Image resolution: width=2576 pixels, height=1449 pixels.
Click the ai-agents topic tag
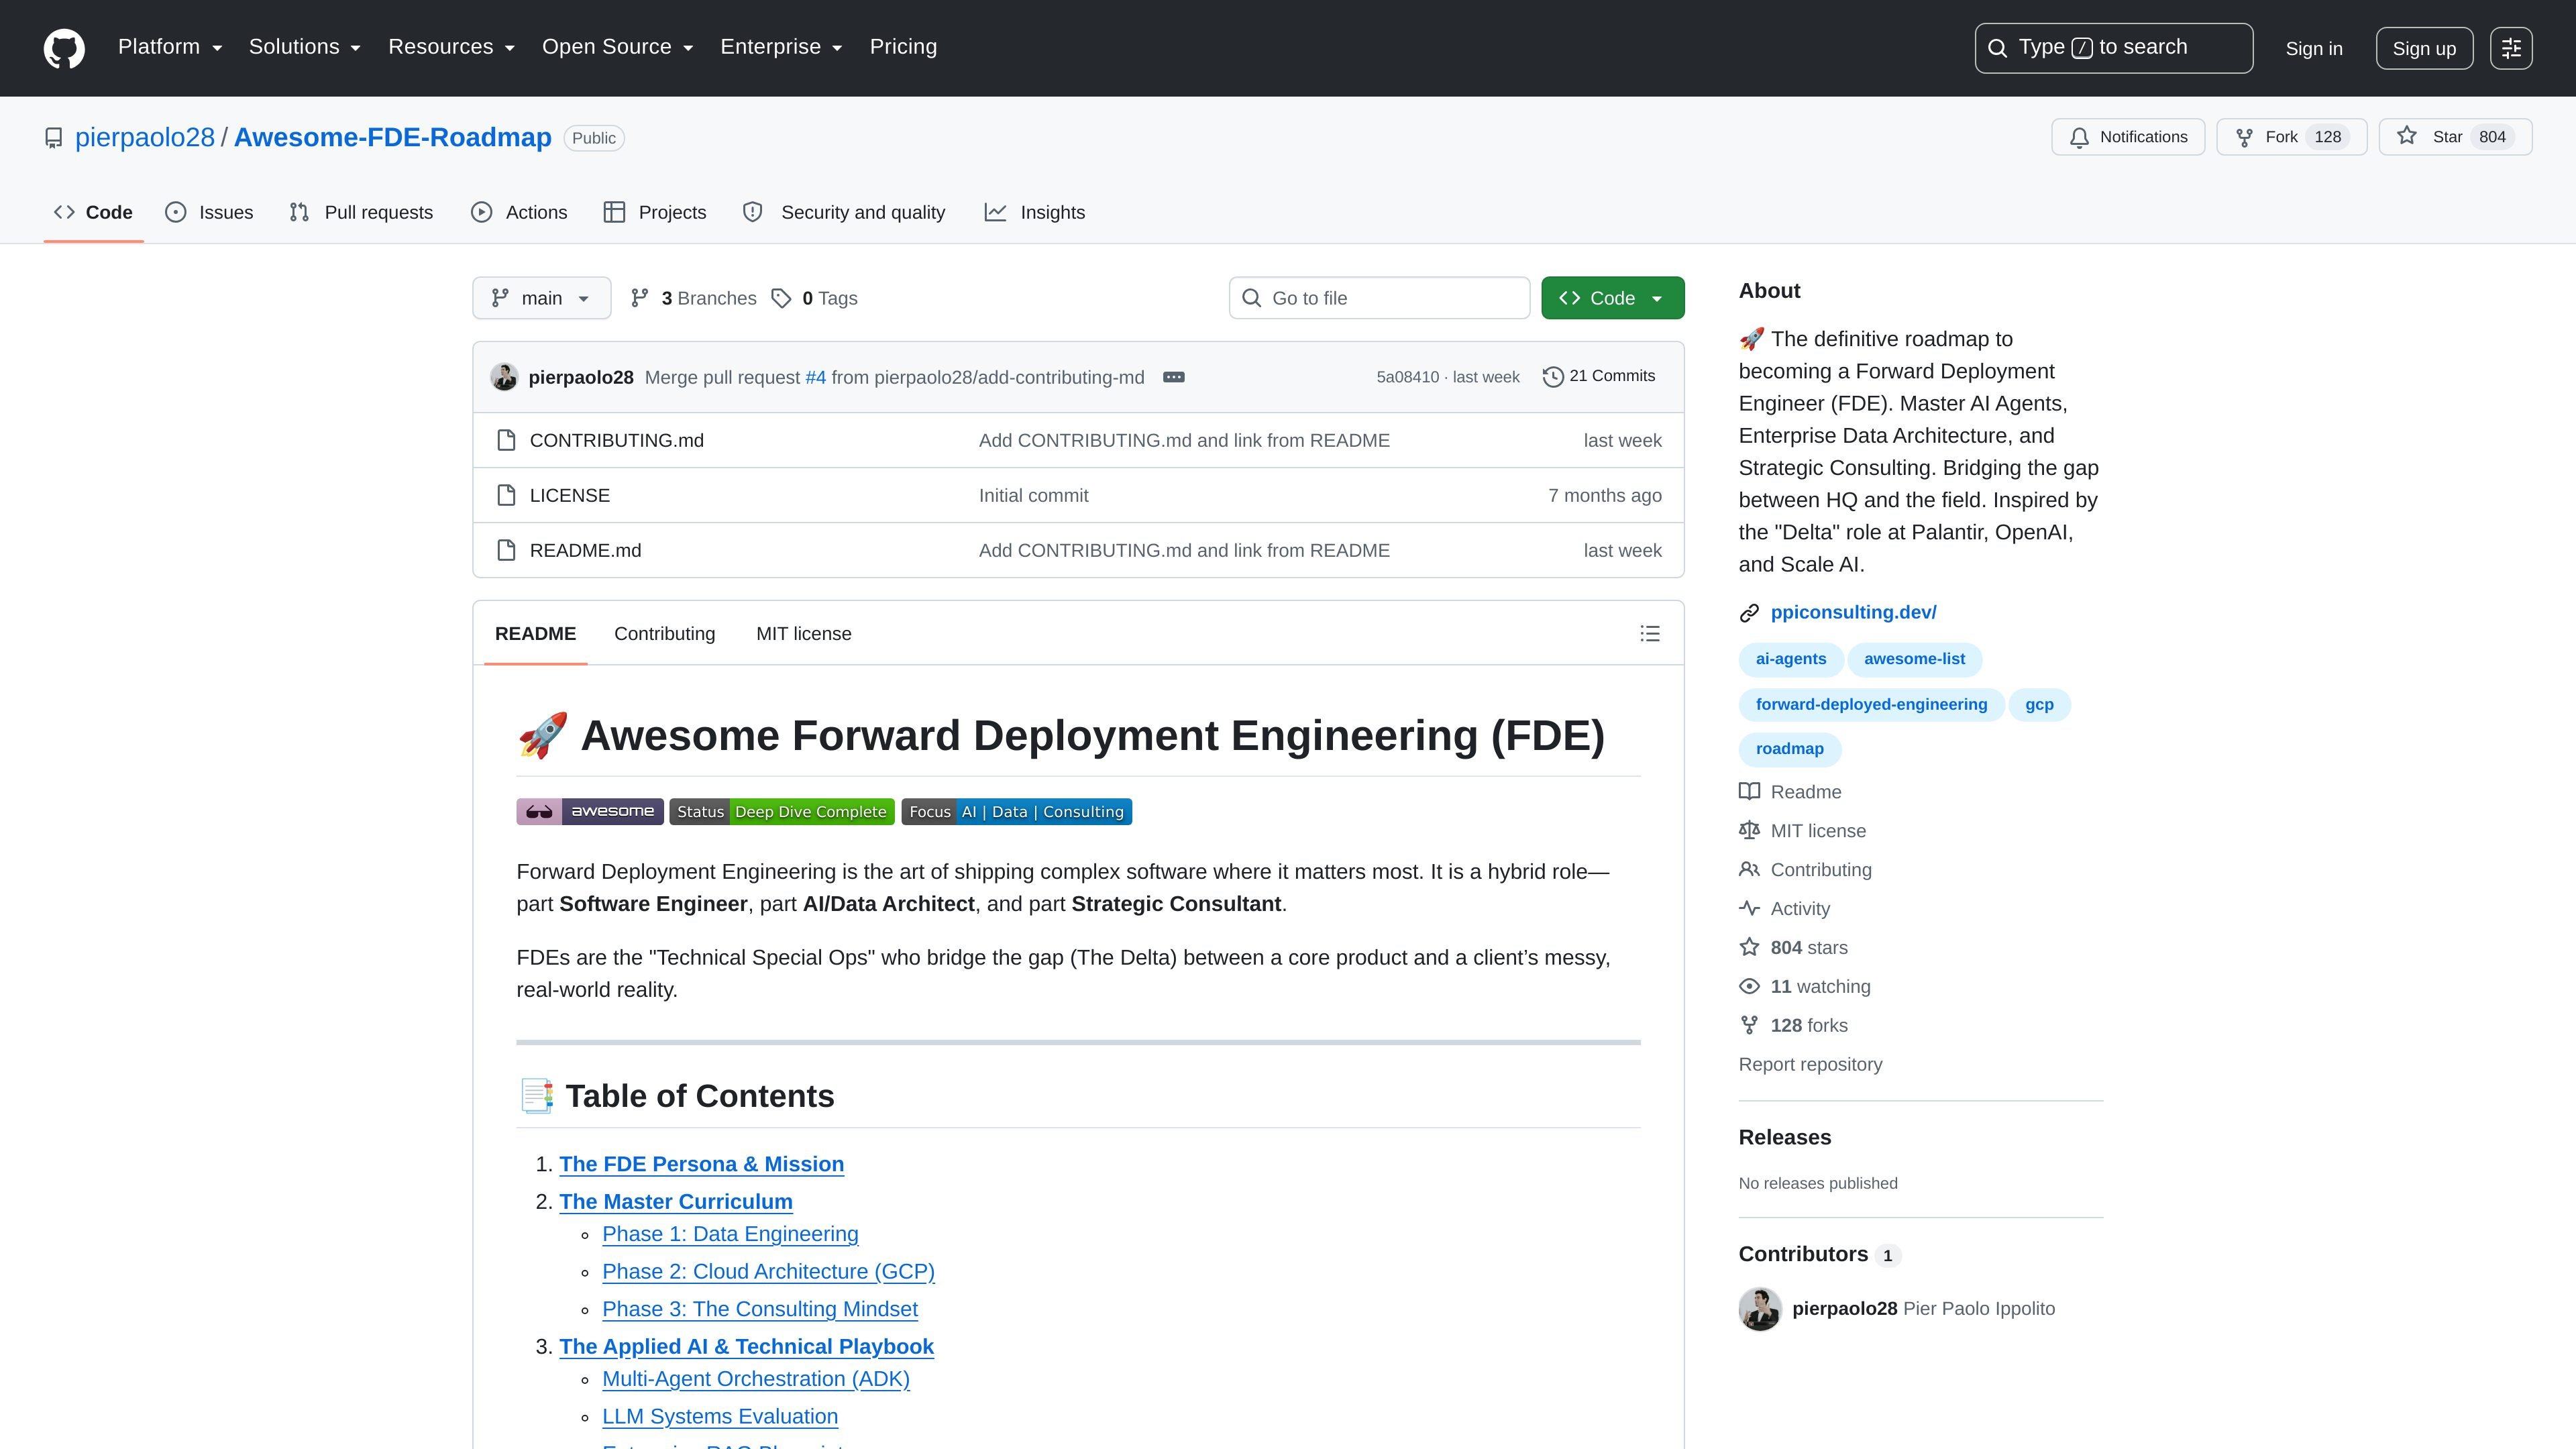tap(1790, 659)
